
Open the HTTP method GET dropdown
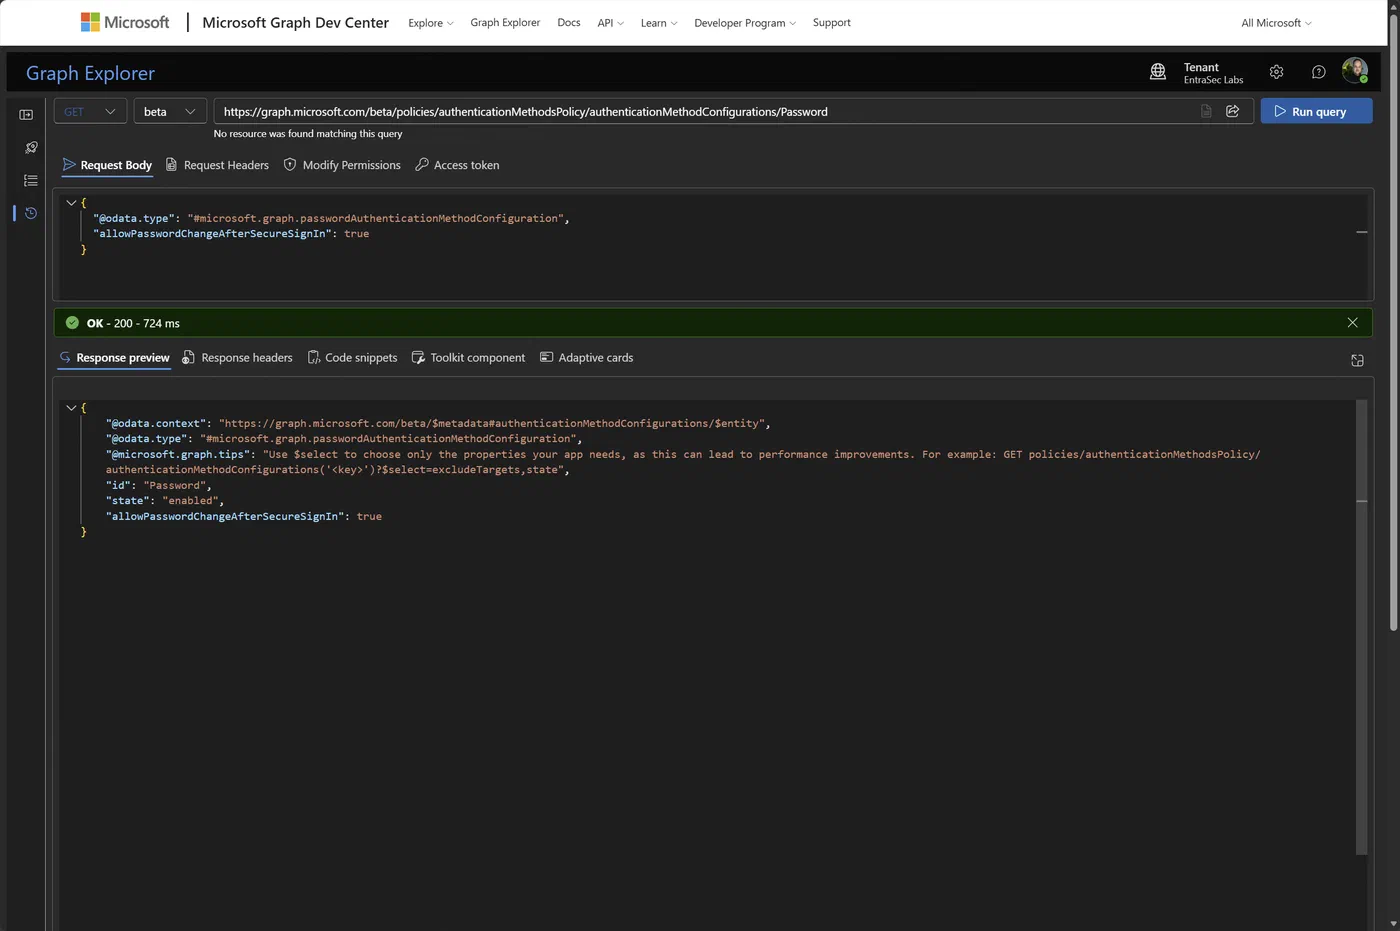click(x=90, y=111)
